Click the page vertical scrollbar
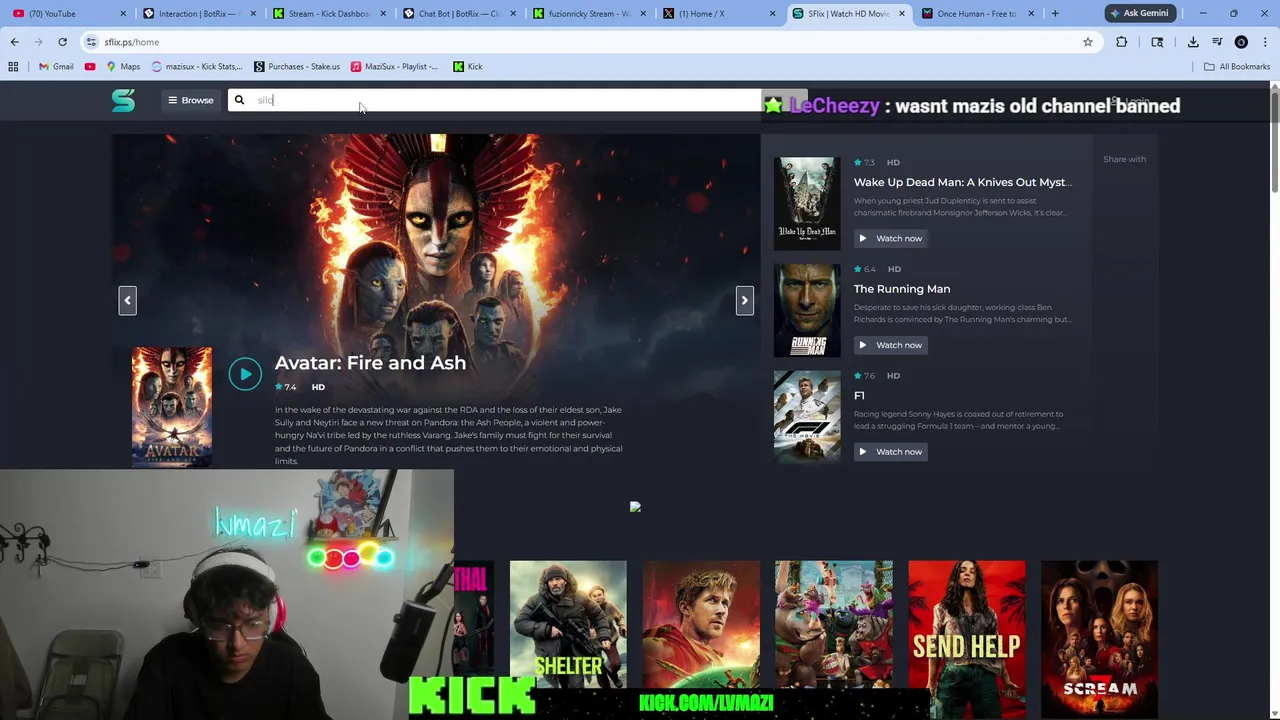This screenshot has width=1280, height=720. [1274, 140]
